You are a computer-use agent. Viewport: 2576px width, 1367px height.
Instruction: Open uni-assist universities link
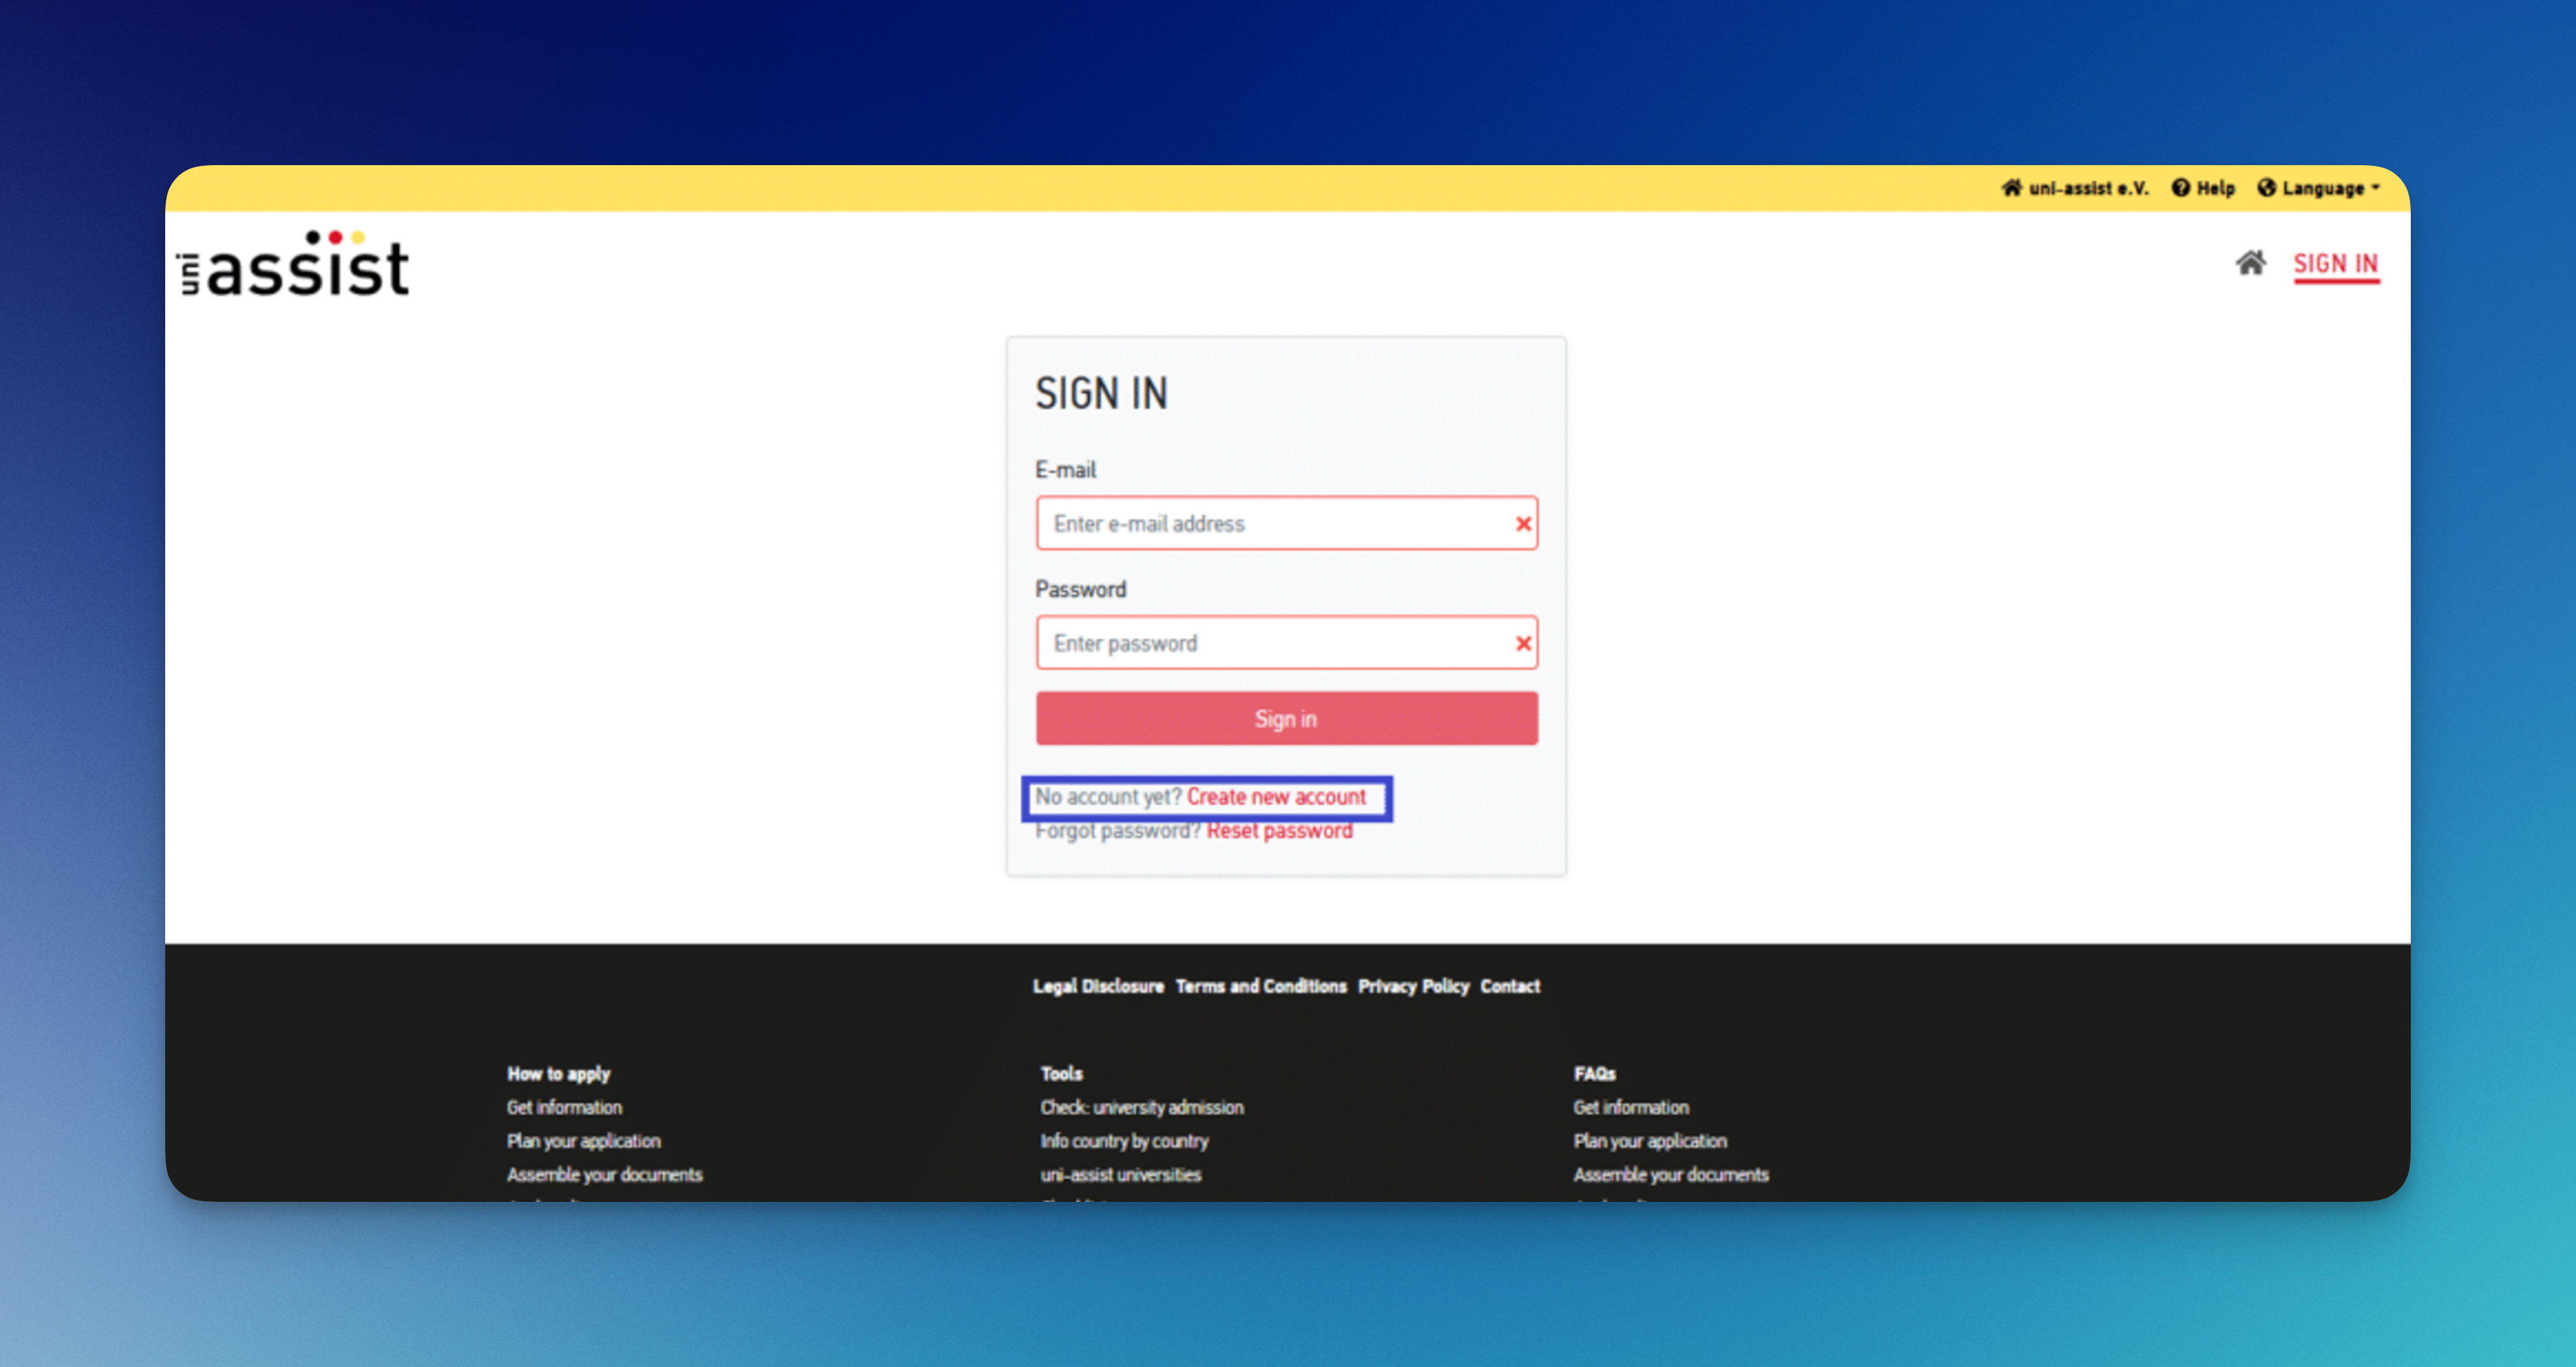pyautogui.click(x=1120, y=1174)
